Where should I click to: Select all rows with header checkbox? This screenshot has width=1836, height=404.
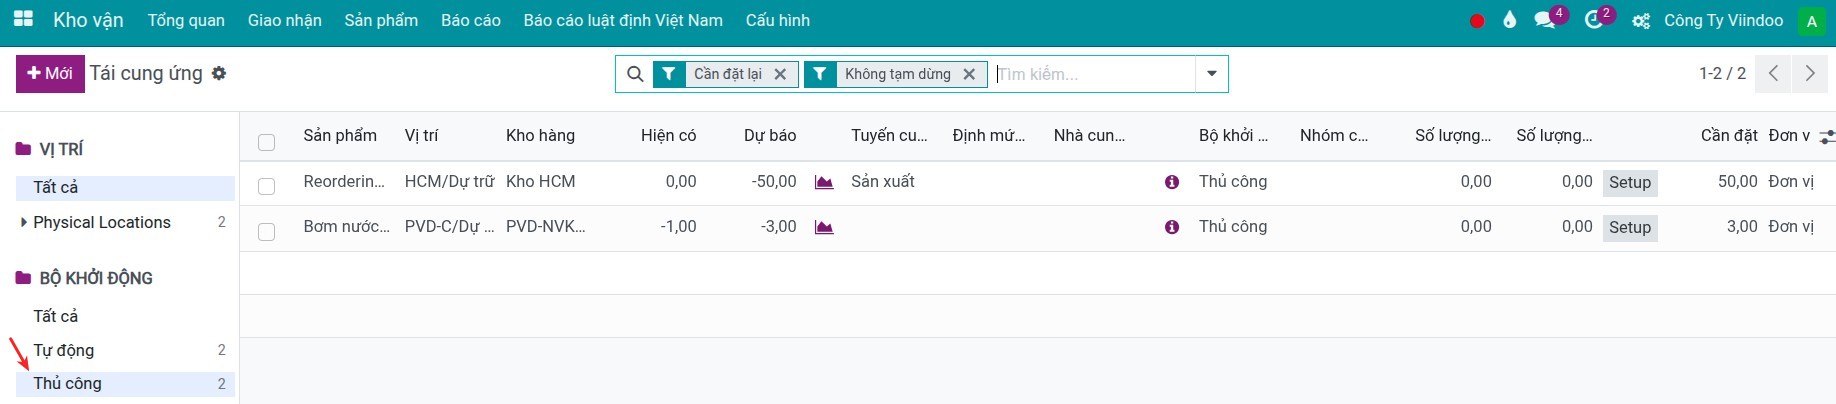(x=266, y=142)
